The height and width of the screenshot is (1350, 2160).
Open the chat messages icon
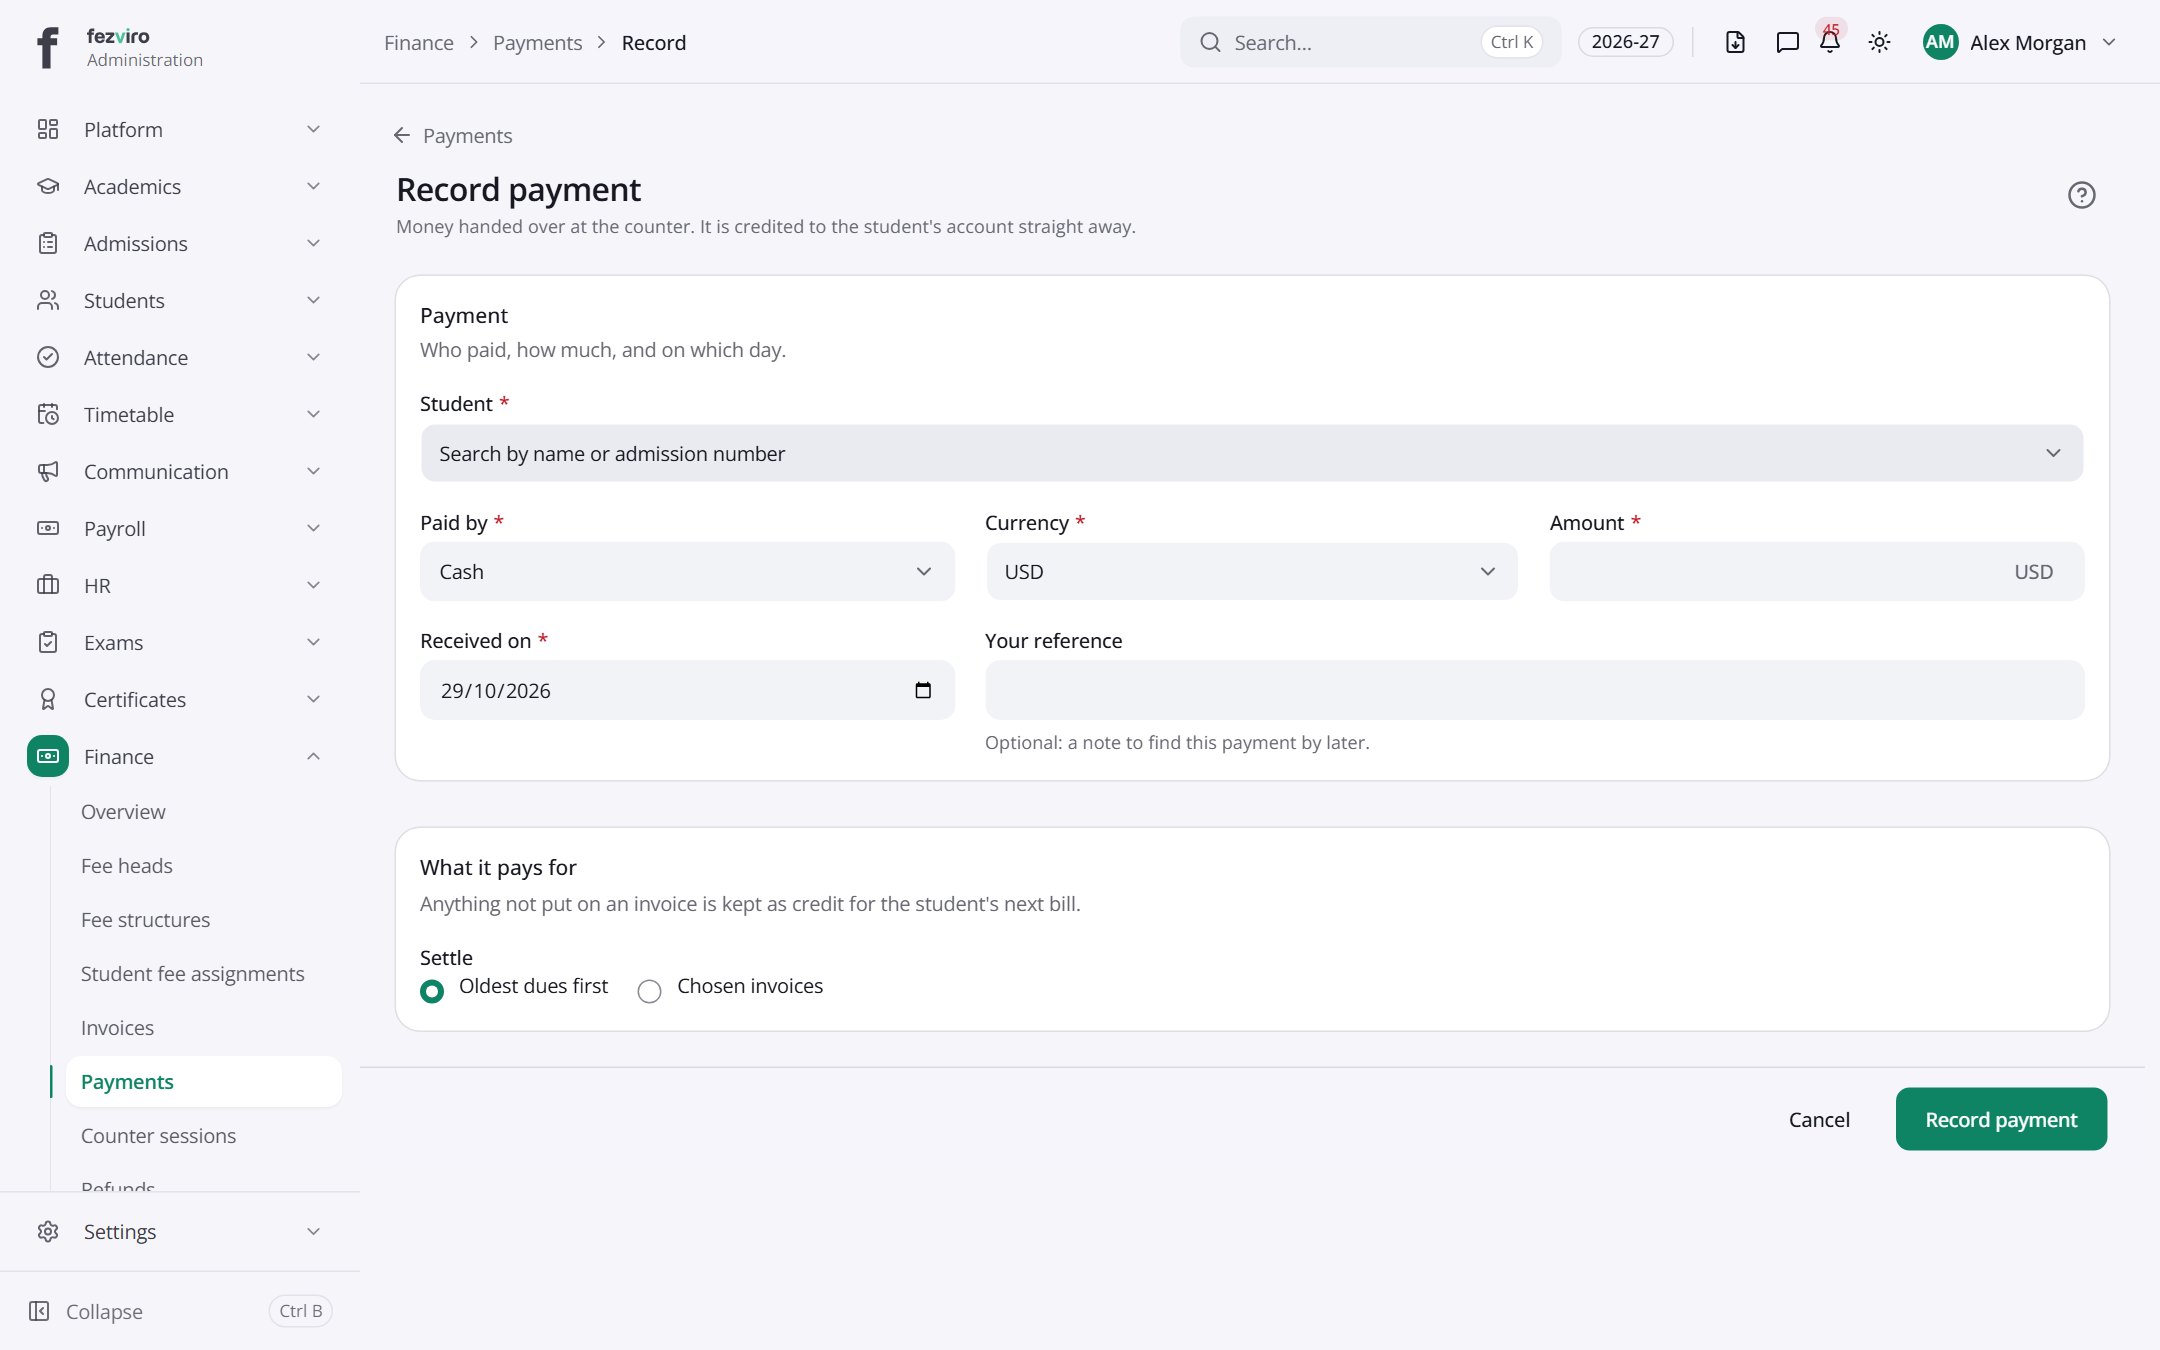click(1787, 42)
